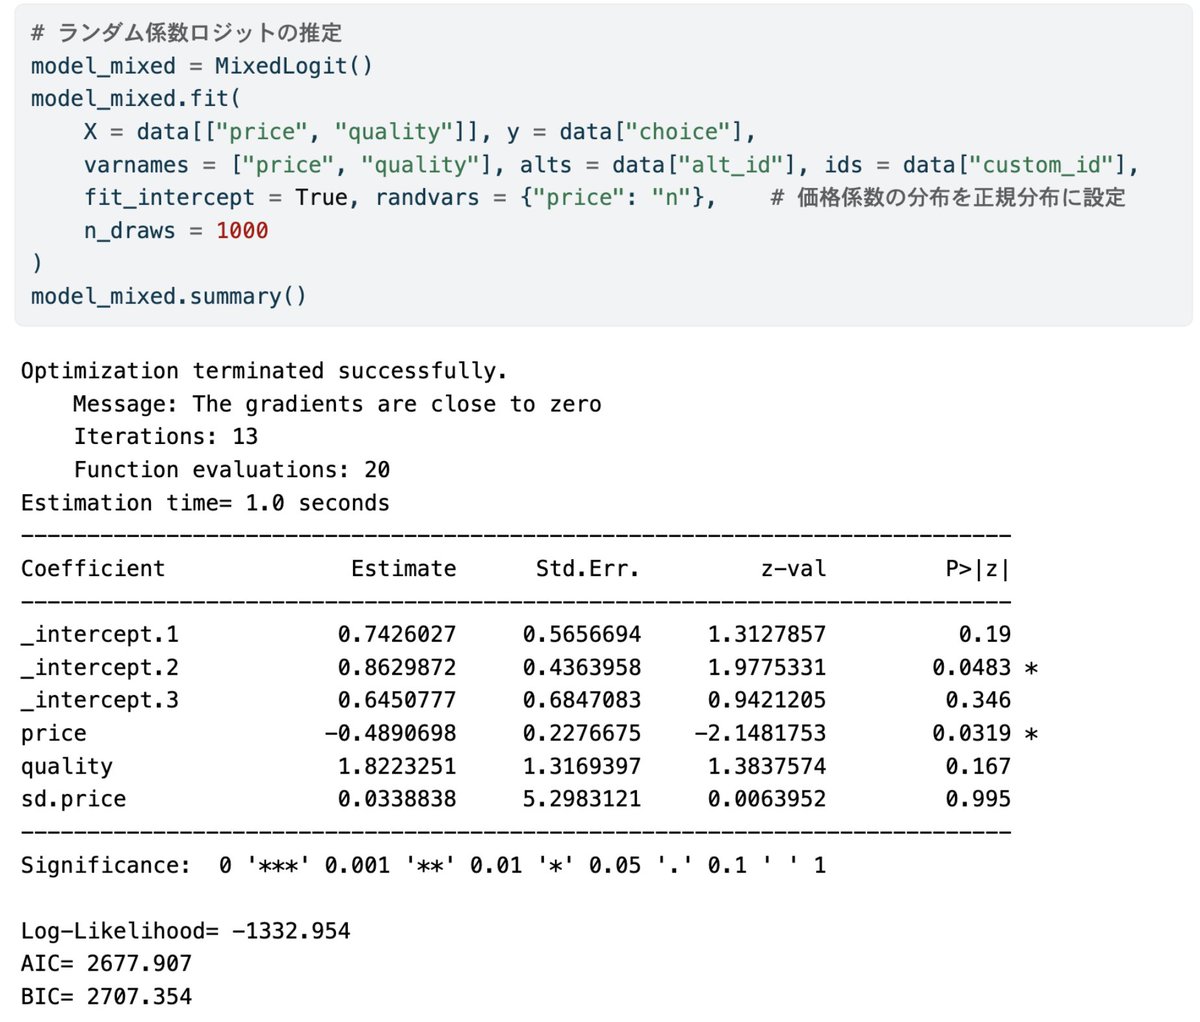The width and height of the screenshot is (1200, 1022).
Task: Click the p-value 0.0319
Action: tap(972, 734)
